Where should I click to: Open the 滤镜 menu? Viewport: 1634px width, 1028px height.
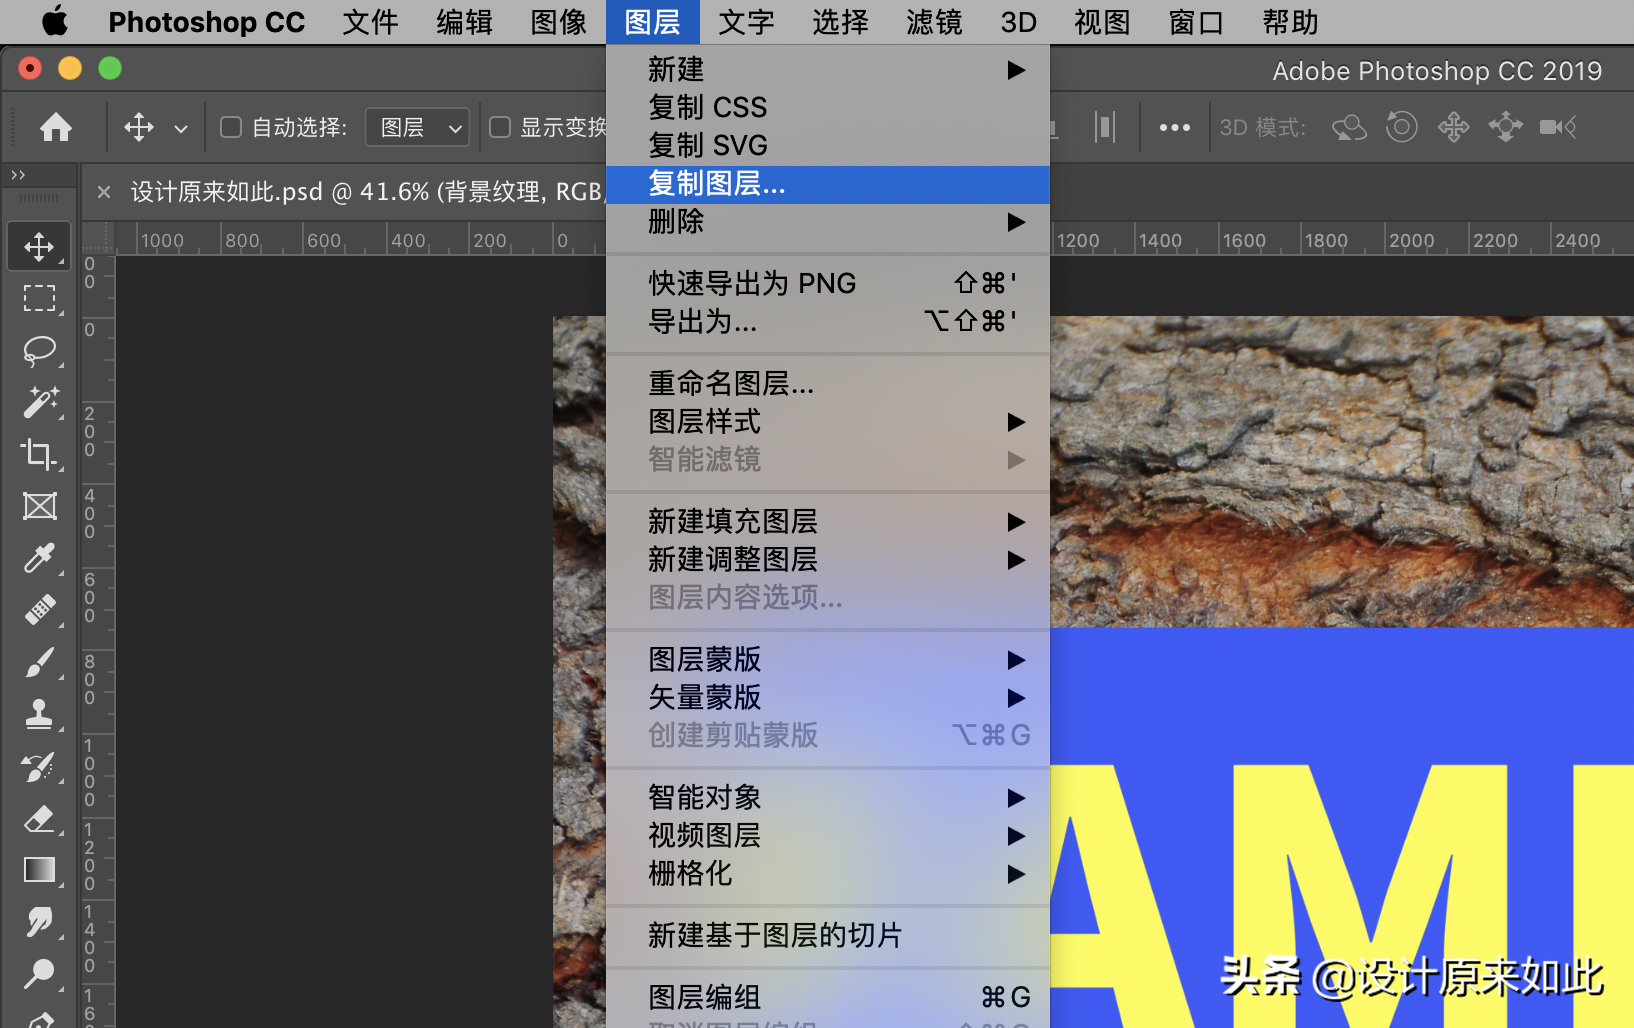pyautogui.click(x=934, y=22)
